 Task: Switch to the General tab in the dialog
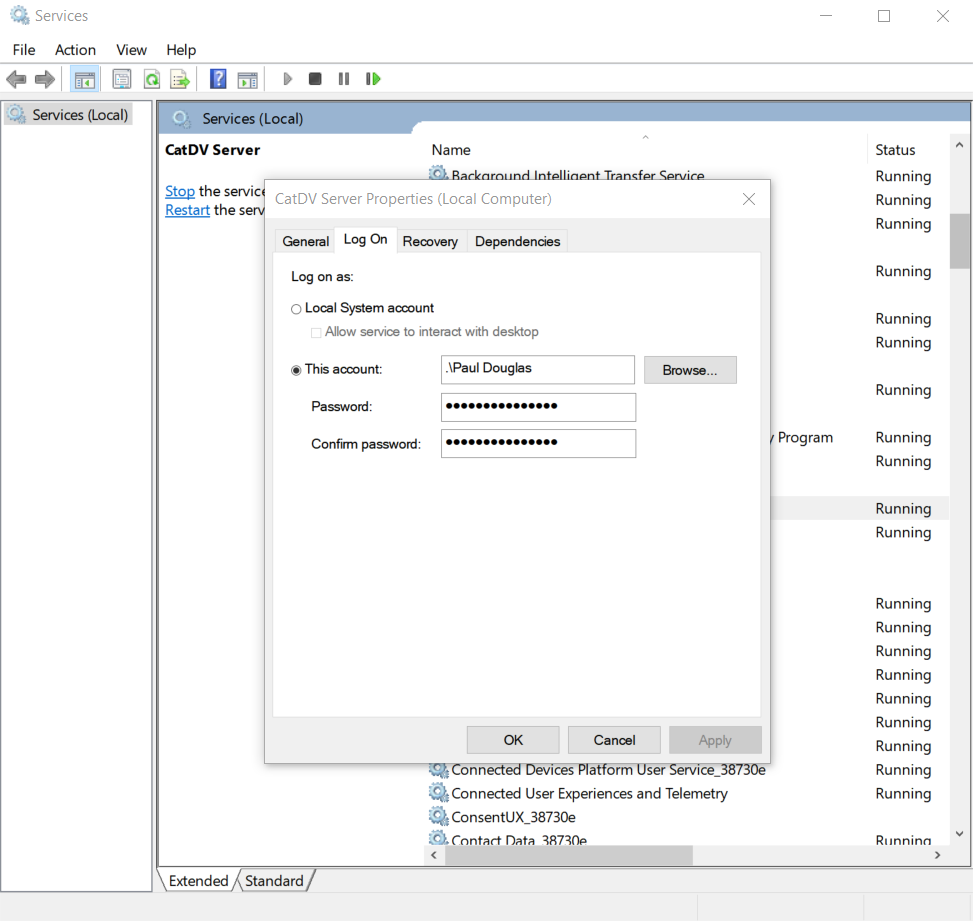tap(305, 241)
